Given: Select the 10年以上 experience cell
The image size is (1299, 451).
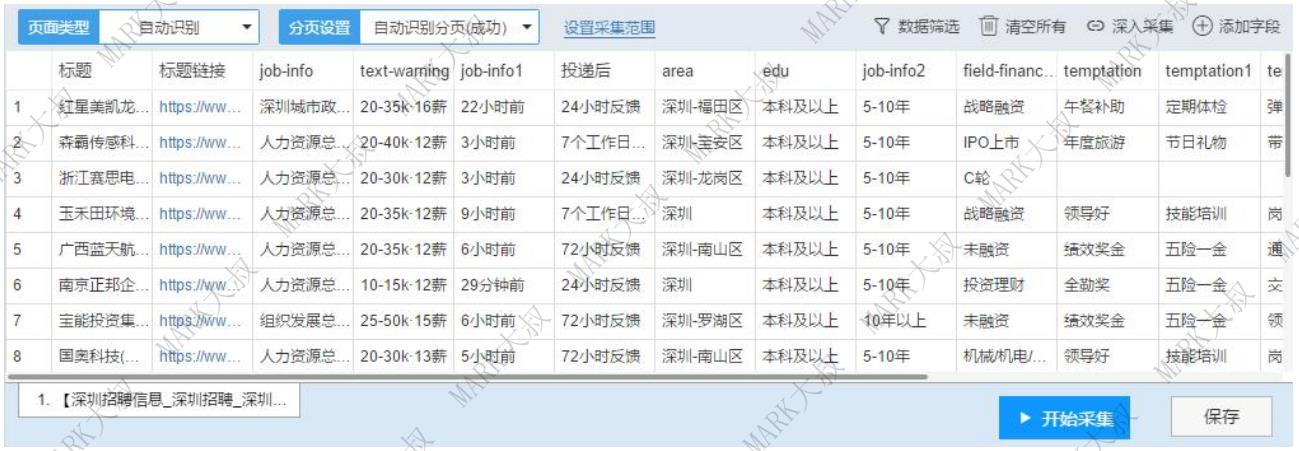Looking at the screenshot, I should [x=906, y=321].
